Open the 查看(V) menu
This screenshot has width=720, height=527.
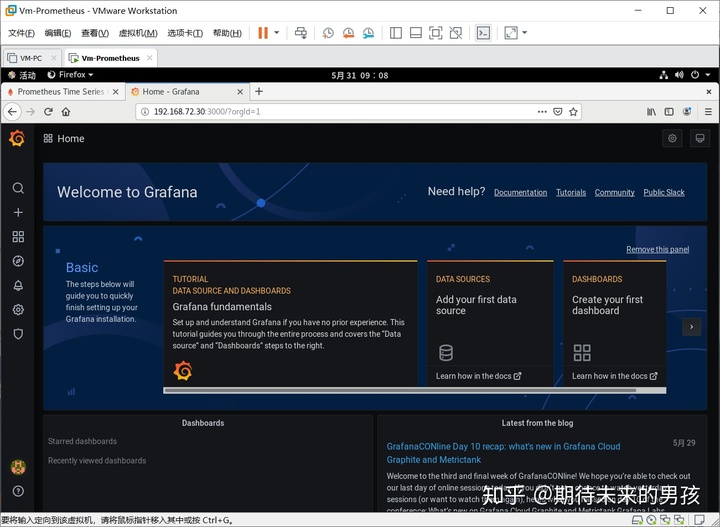pyautogui.click(x=95, y=33)
